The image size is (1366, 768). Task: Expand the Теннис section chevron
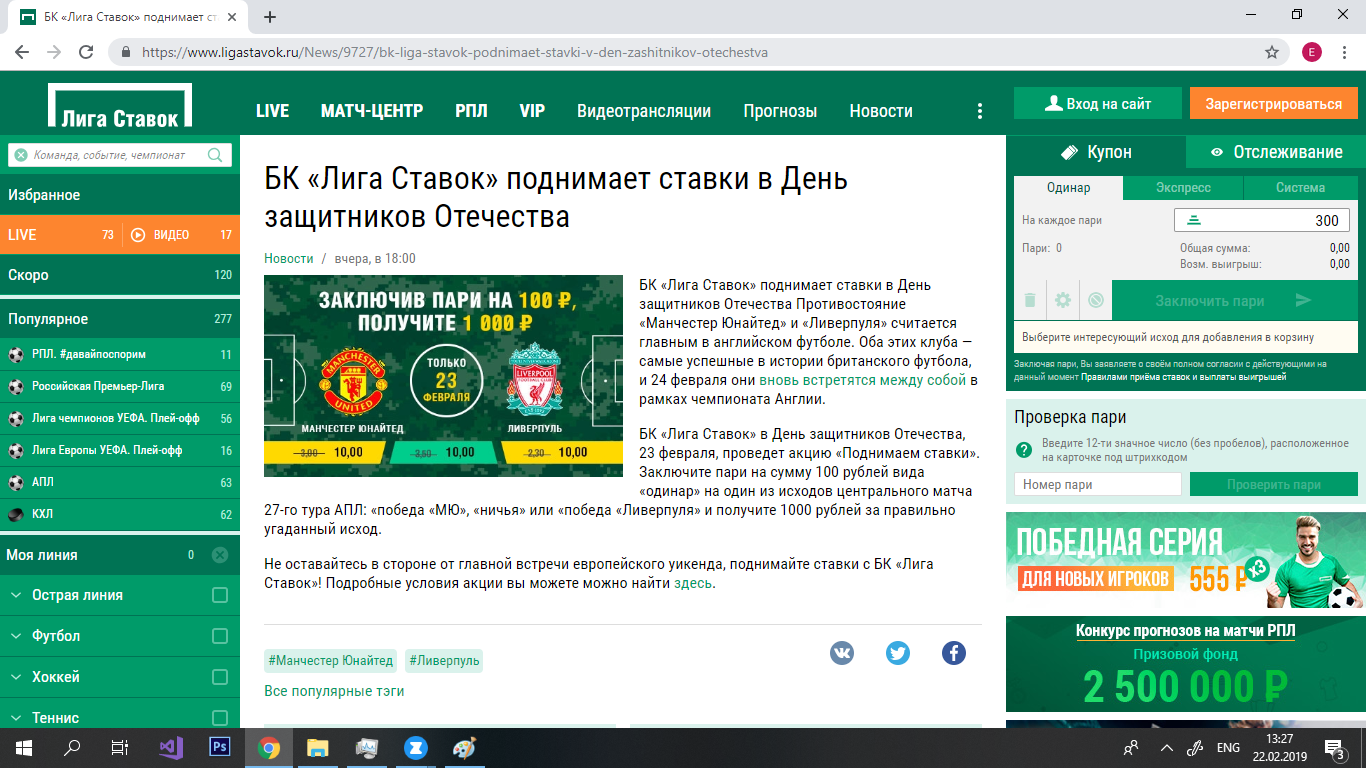16,718
